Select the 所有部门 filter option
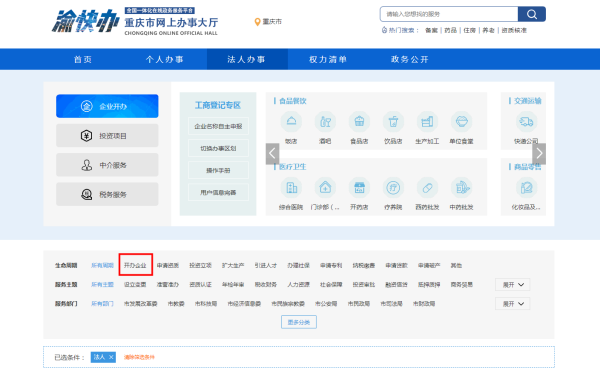The image size is (600, 370). tap(102, 303)
